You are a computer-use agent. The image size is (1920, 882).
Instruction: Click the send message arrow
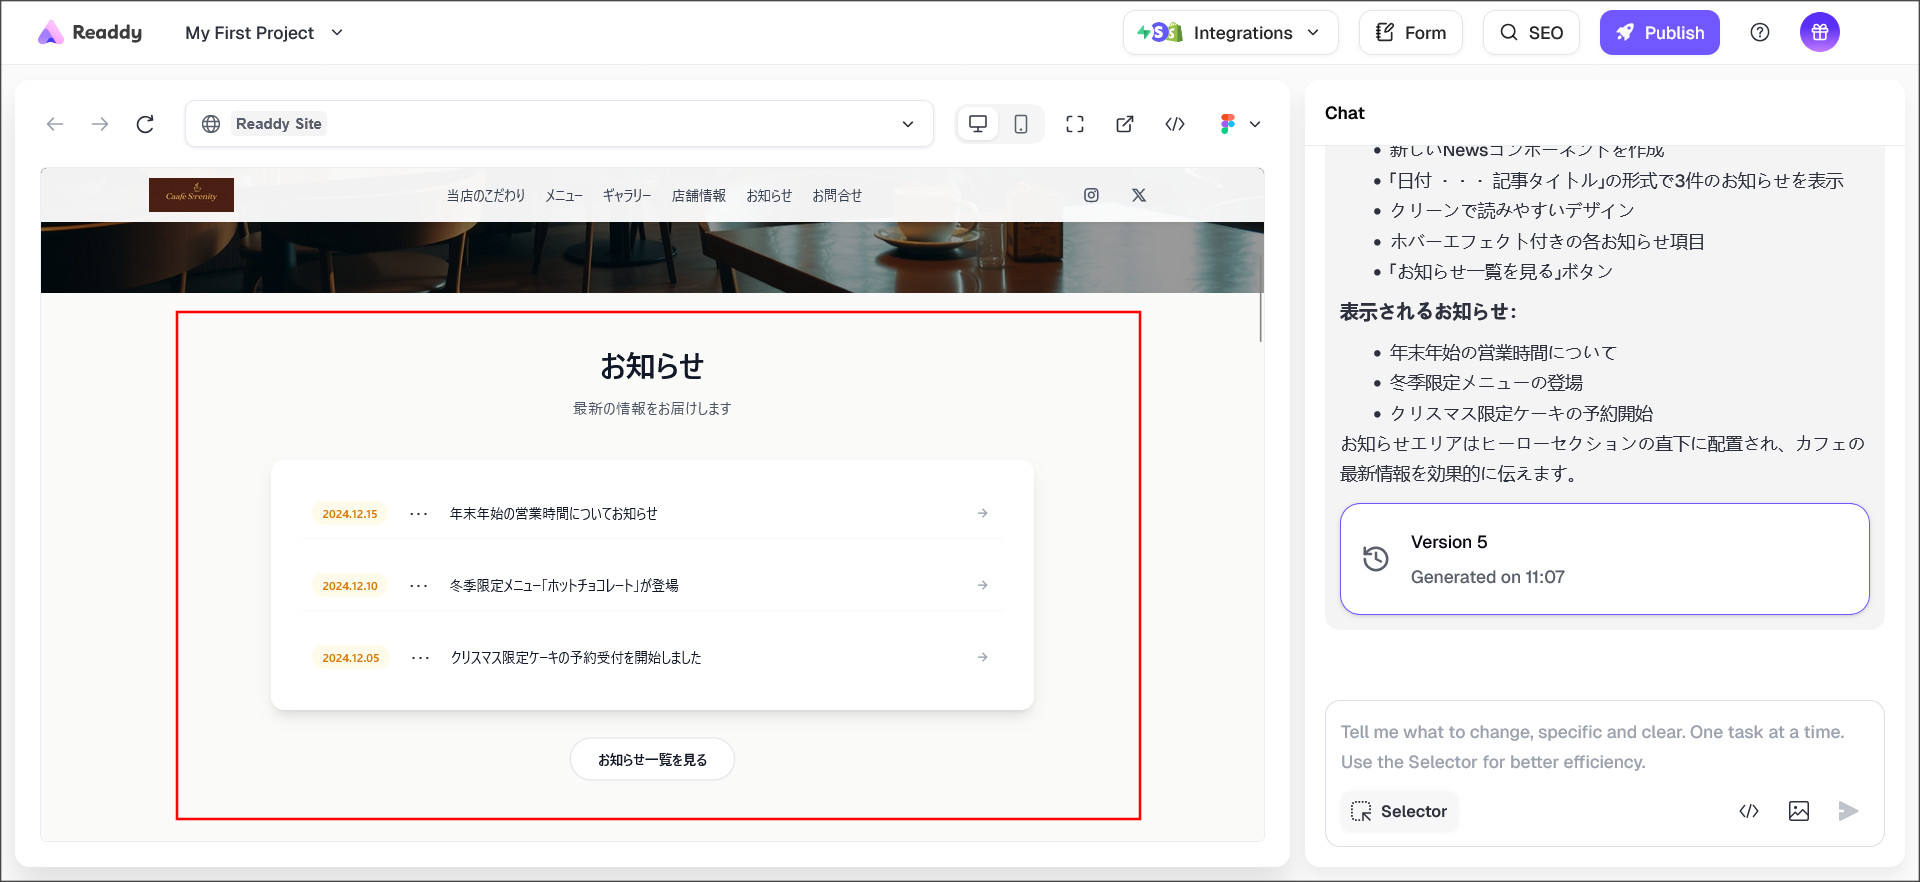click(1848, 811)
